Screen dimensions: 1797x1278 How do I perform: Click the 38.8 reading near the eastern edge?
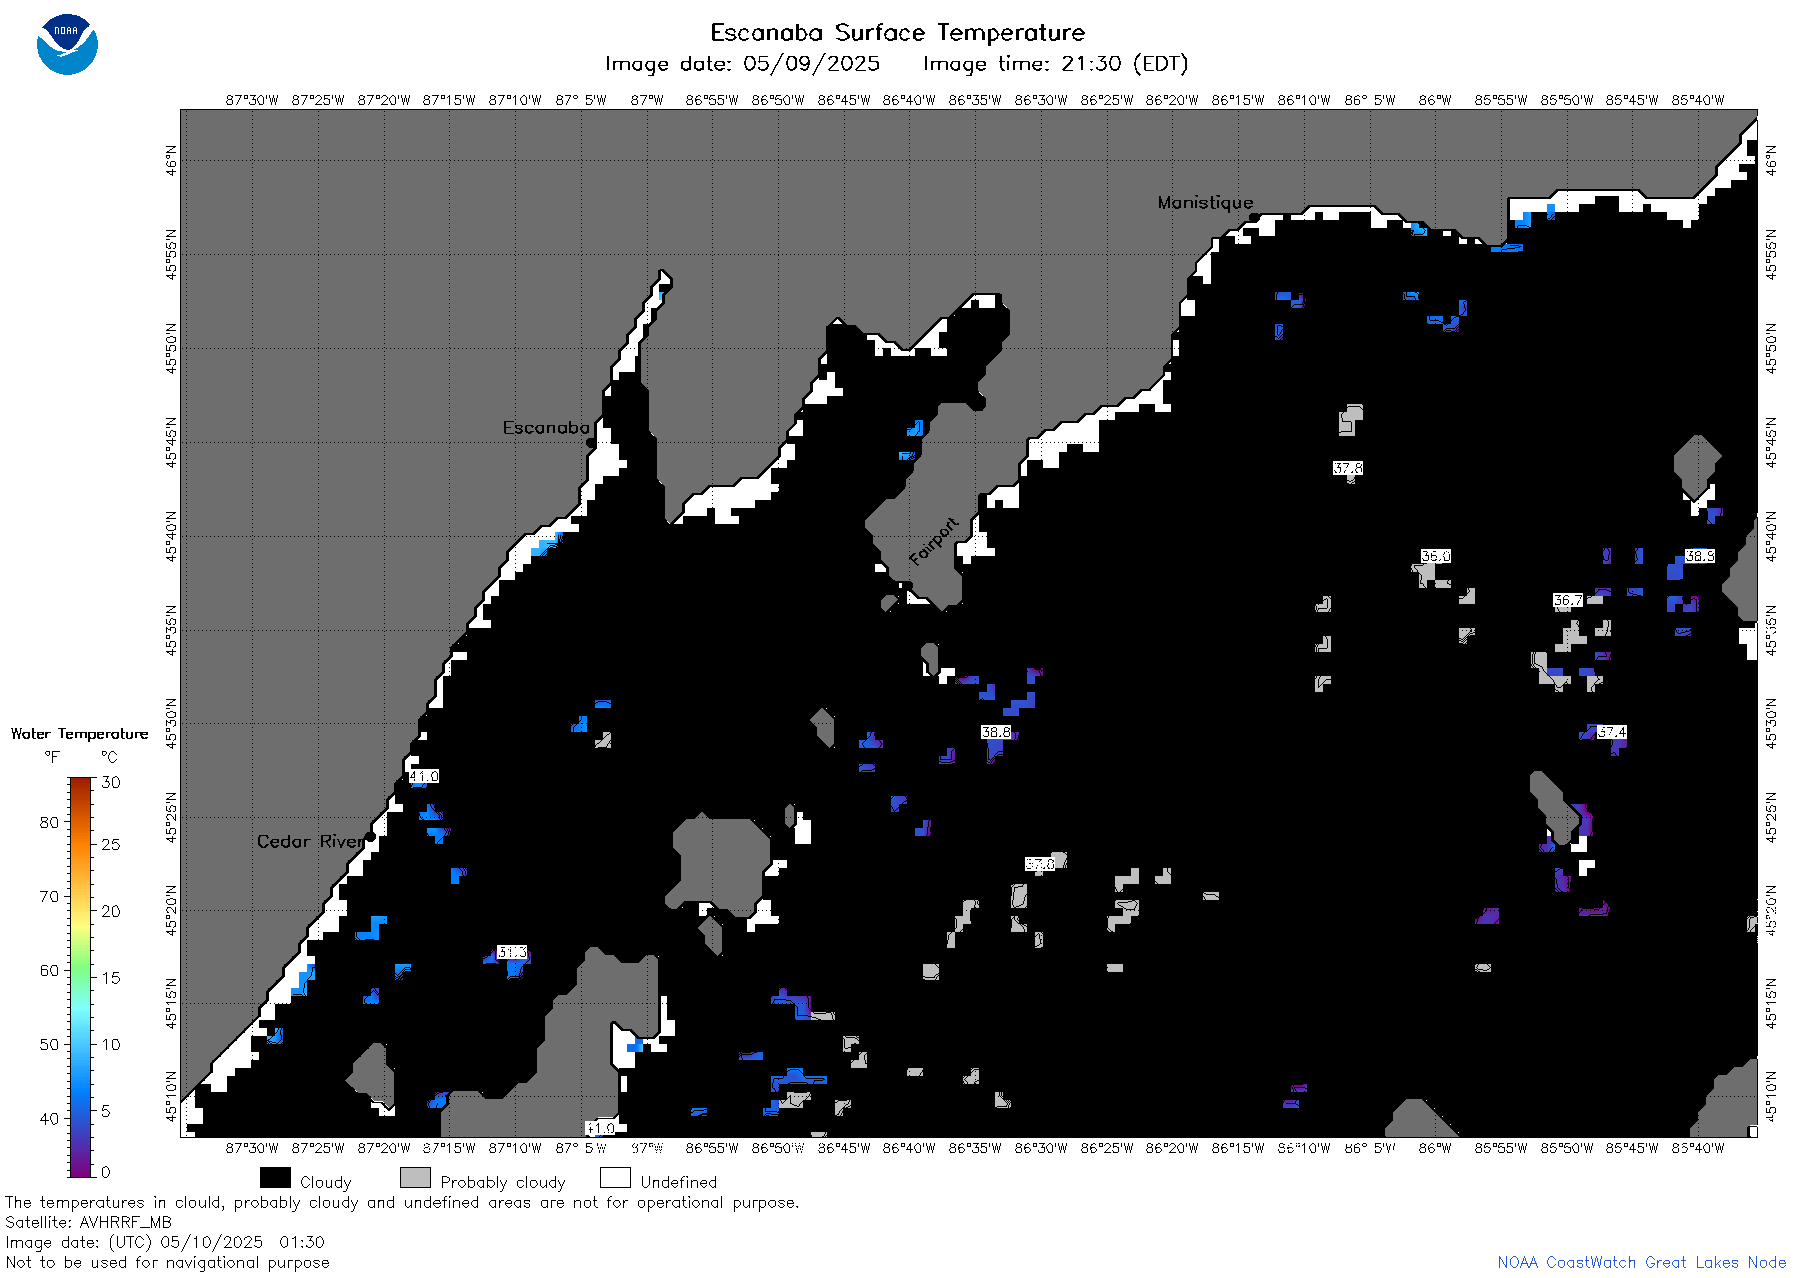click(x=1699, y=556)
